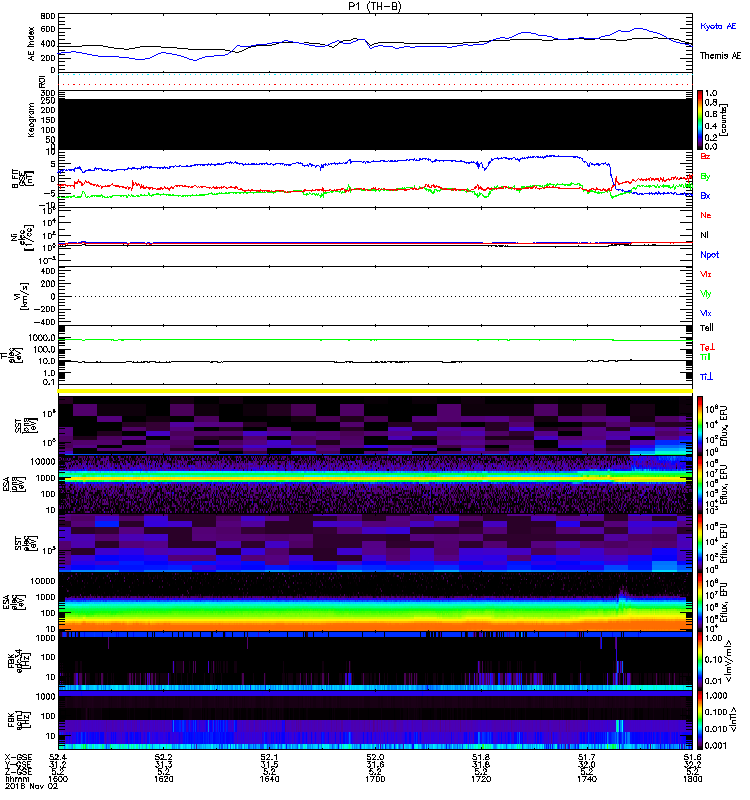The image size is (750, 800).
Task: Click the 1640 time tick label
Action: coord(269,779)
